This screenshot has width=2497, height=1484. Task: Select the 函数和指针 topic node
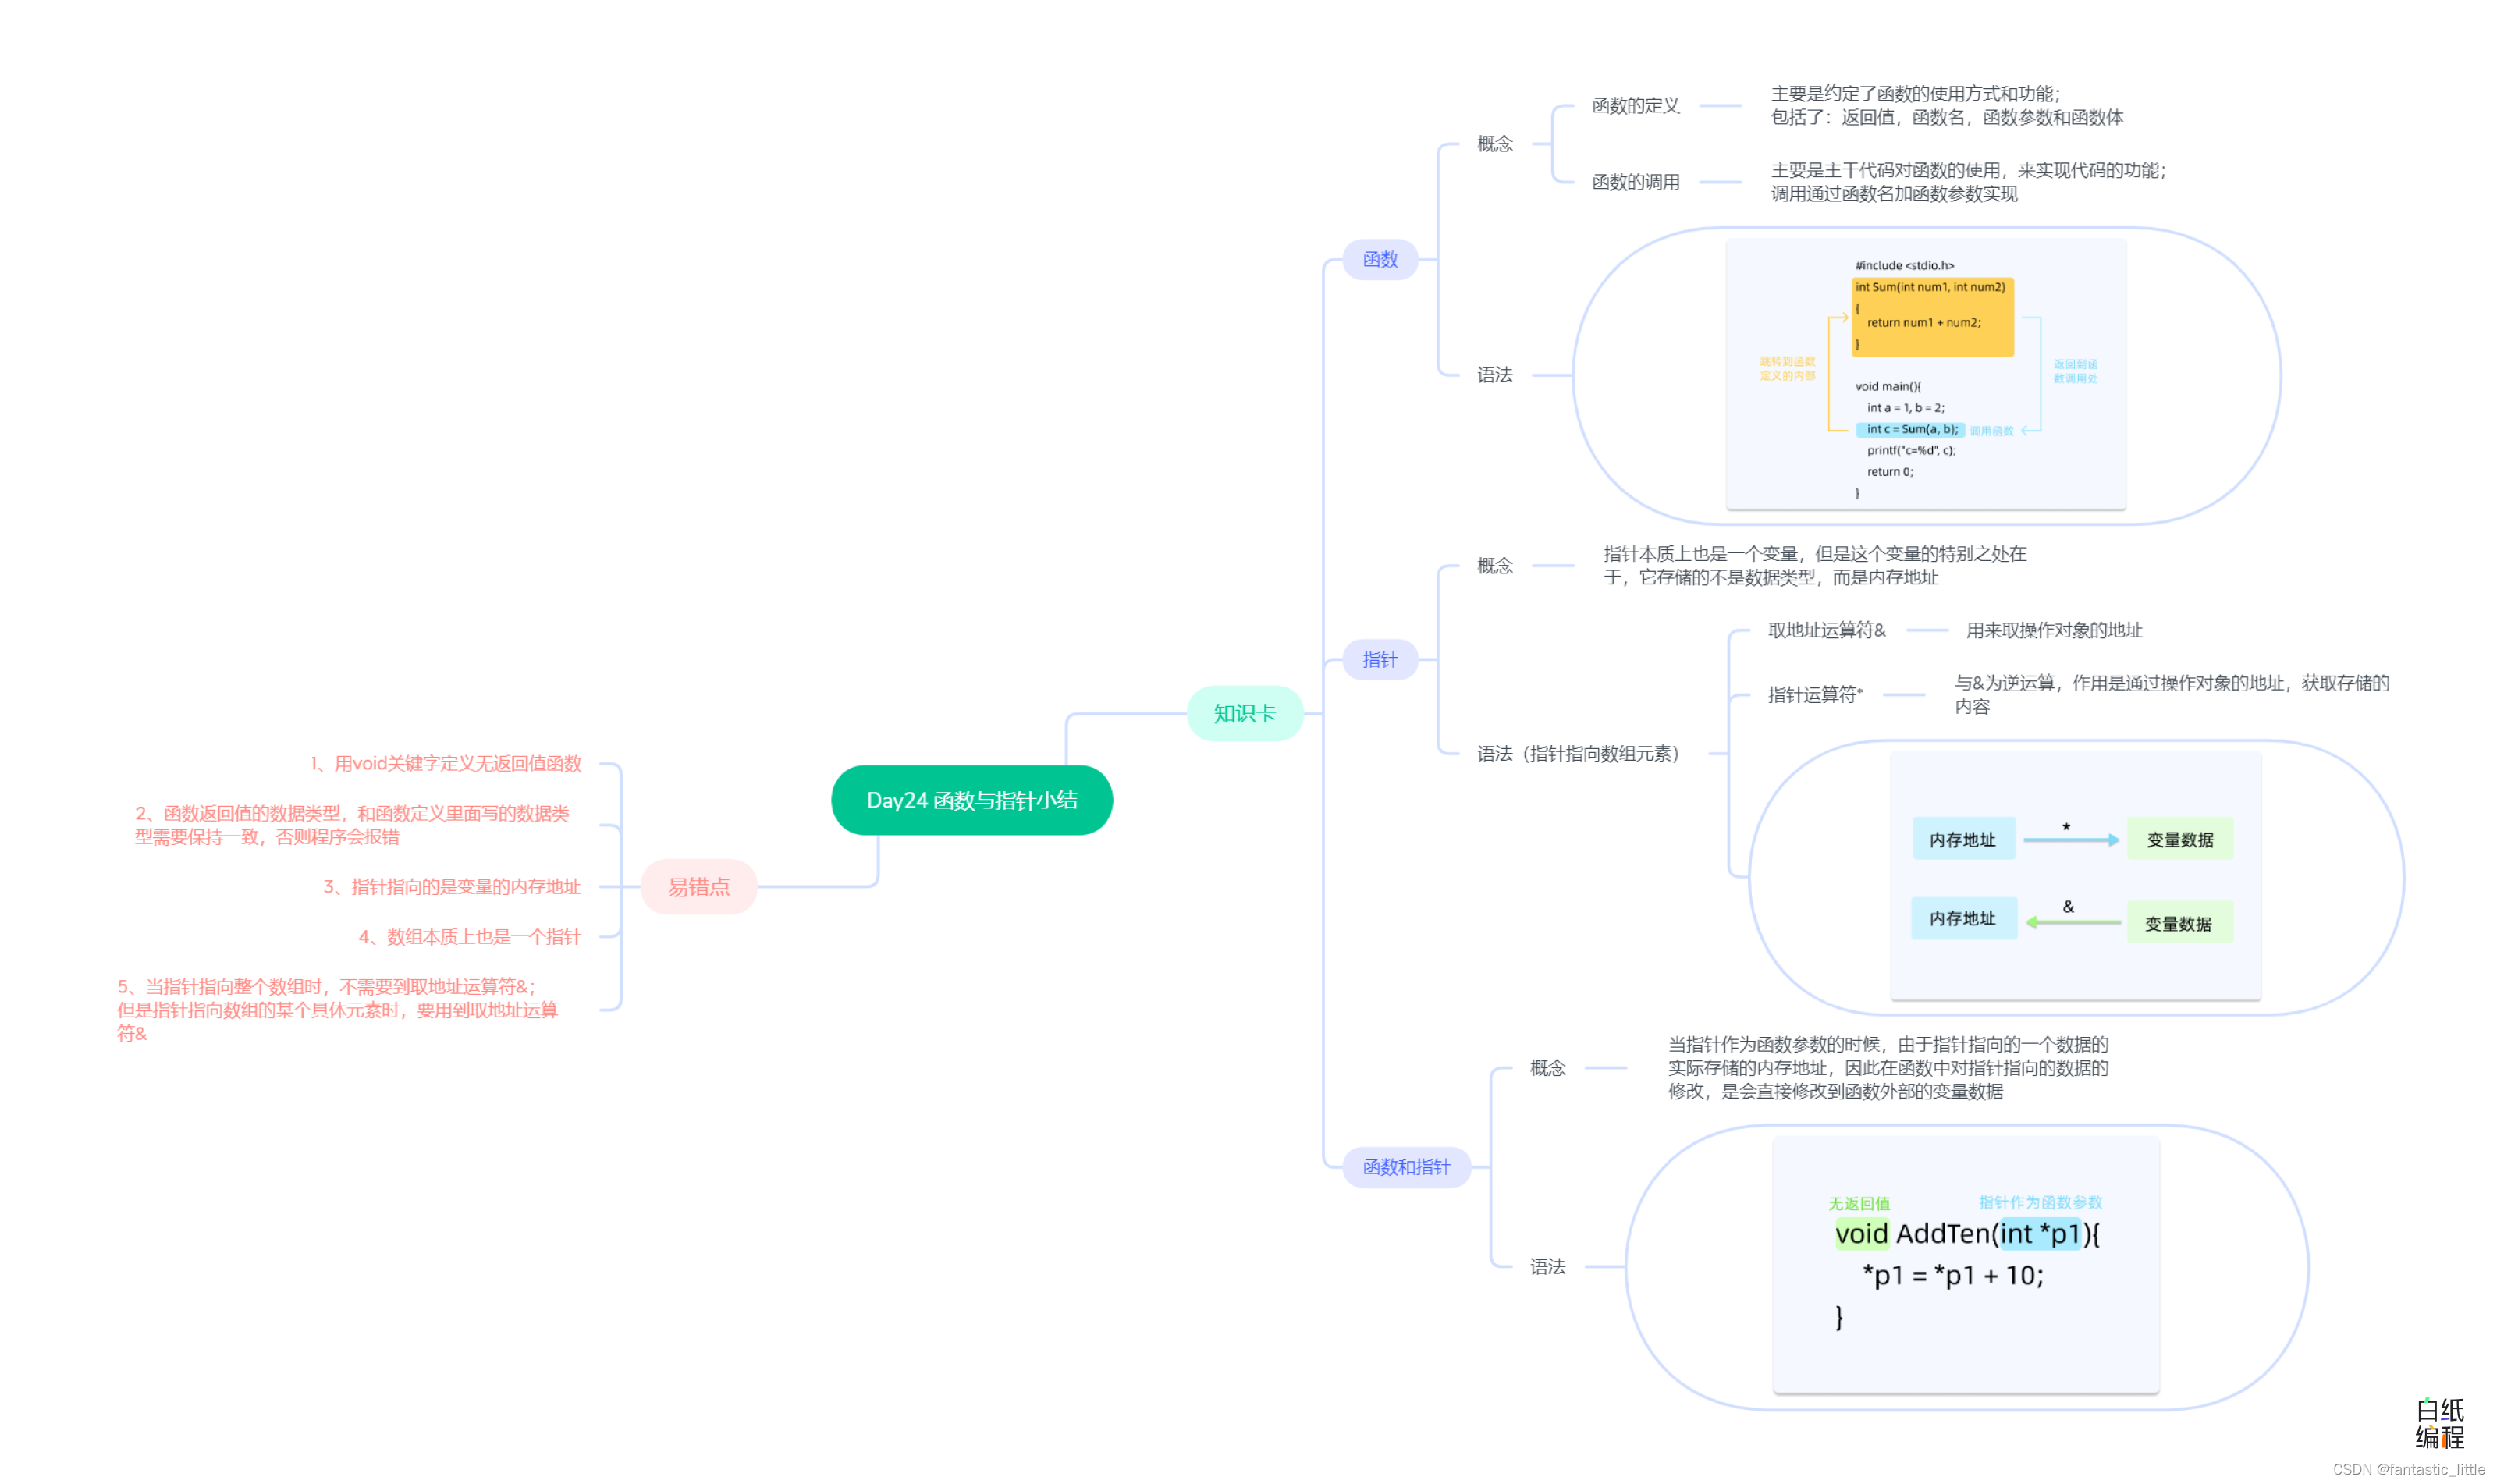pyautogui.click(x=1405, y=1166)
